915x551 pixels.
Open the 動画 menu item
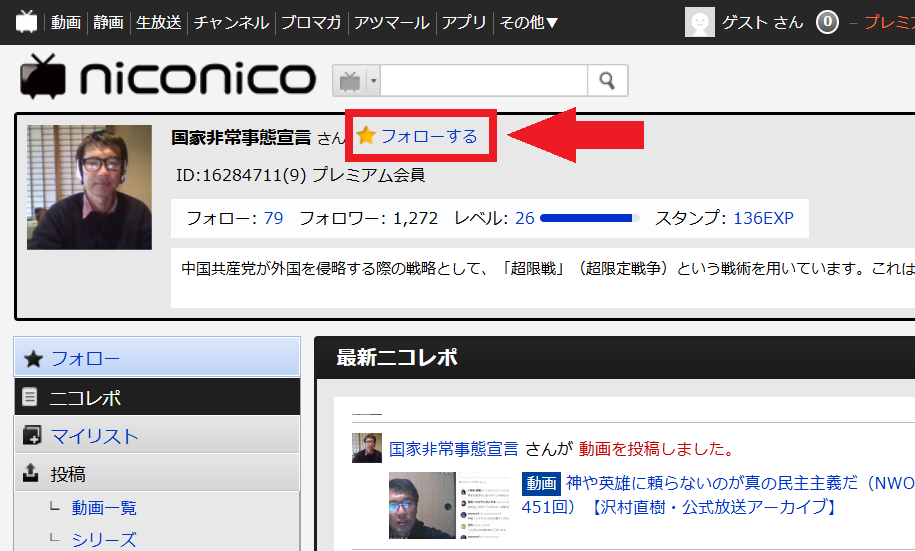[x=66, y=22]
